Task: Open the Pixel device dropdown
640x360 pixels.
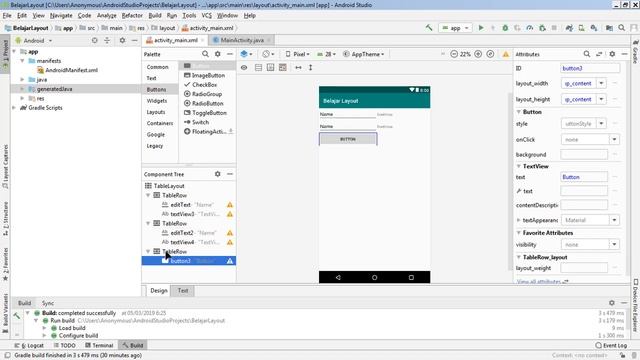Action: [297, 54]
